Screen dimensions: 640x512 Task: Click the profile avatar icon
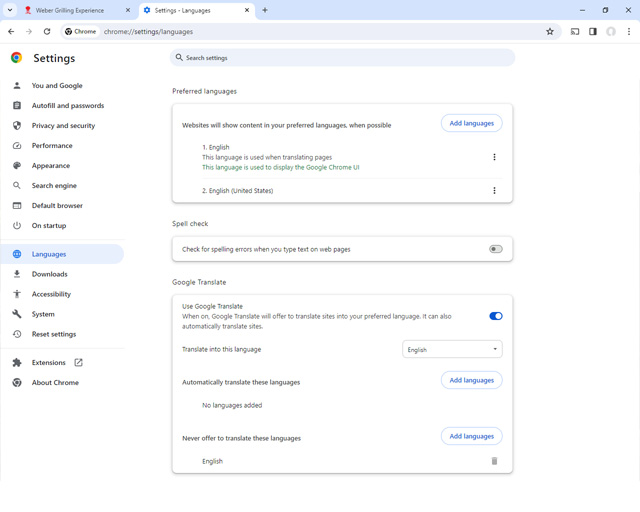[611, 31]
